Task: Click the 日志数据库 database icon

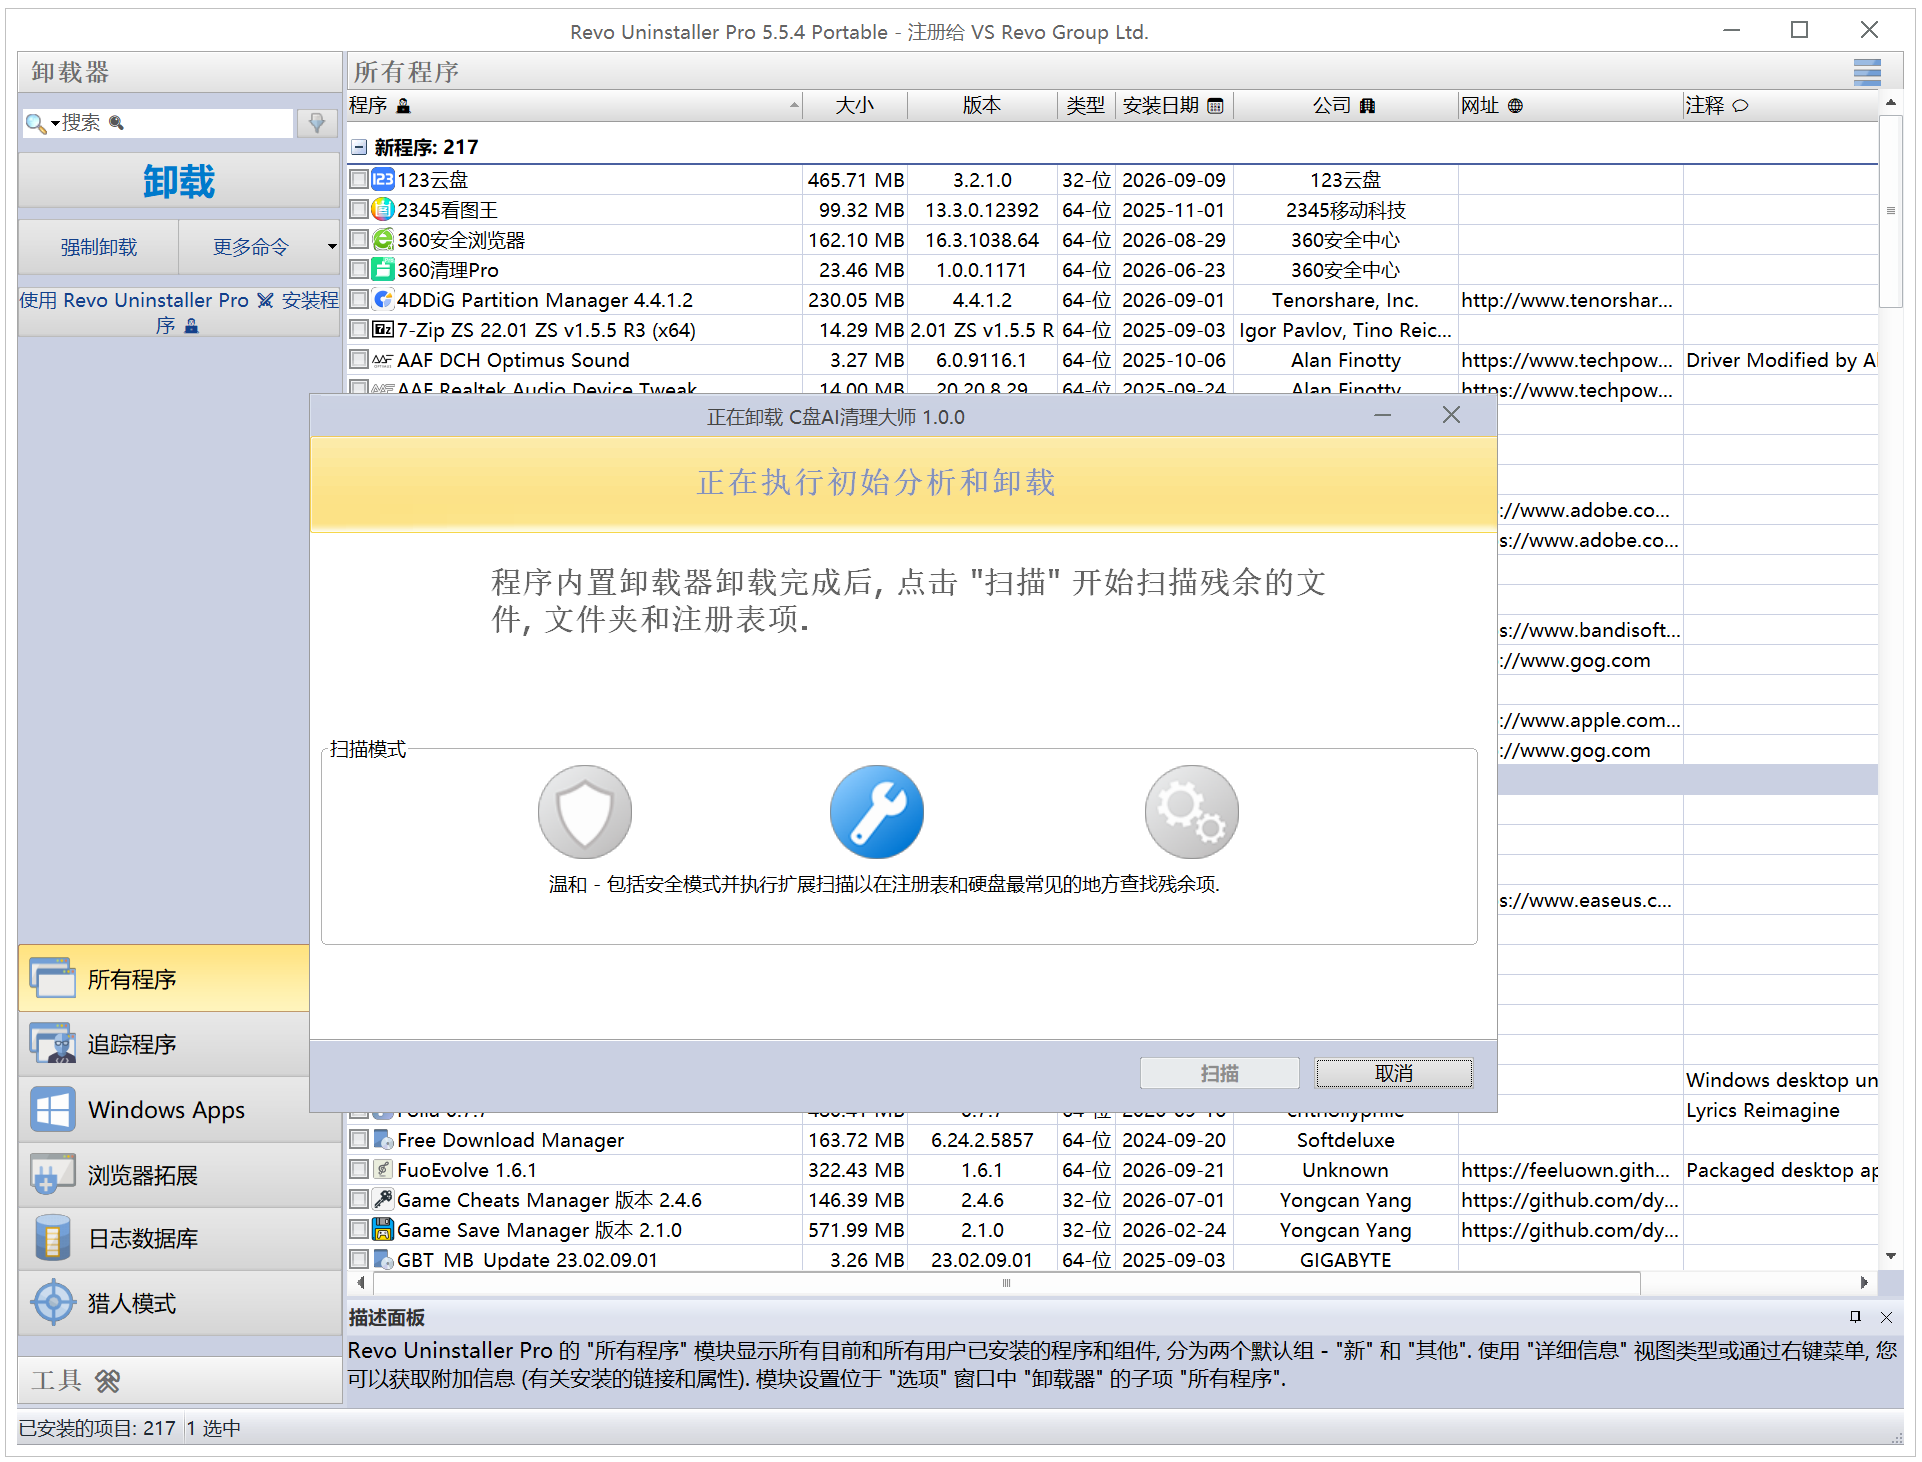Action: pyautogui.click(x=53, y=1238)
